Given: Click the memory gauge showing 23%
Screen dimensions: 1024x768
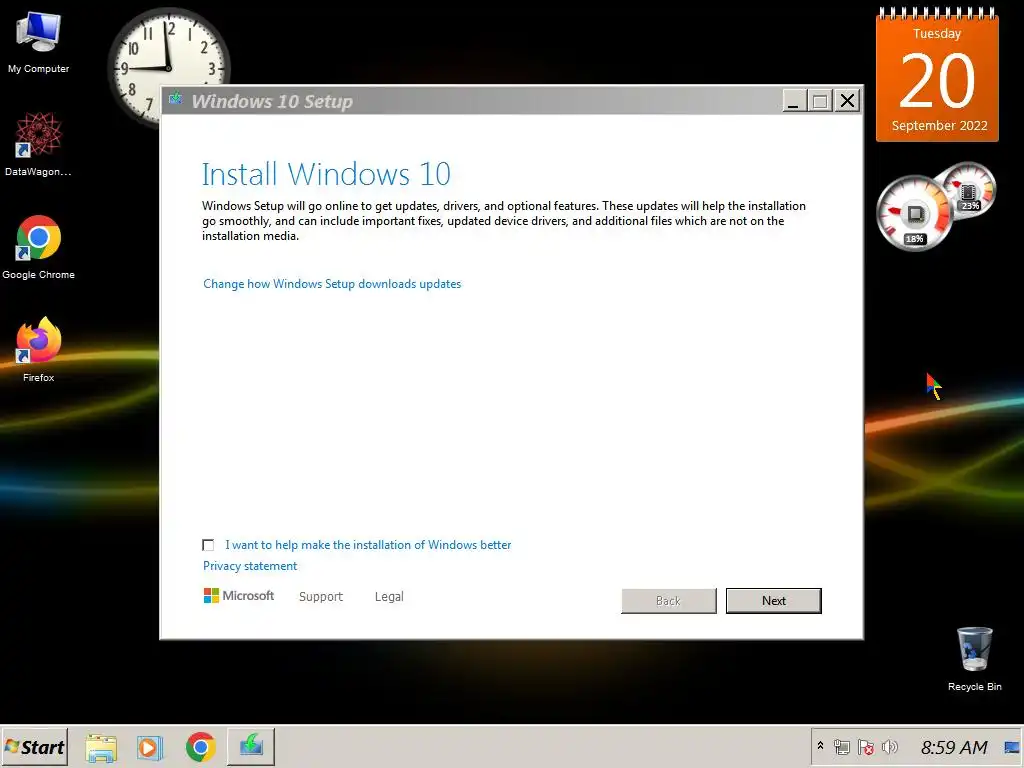Looking at the screenshot, I should click(x=968, y=191).
